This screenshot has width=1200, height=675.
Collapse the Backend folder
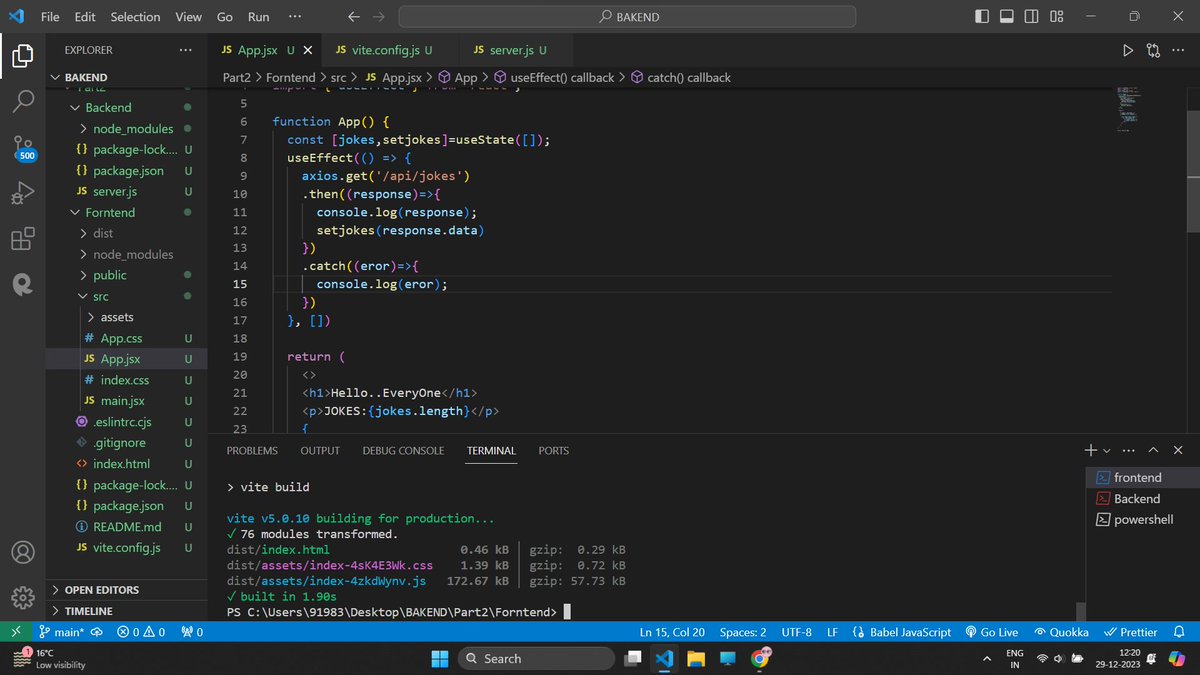(126, 107)
